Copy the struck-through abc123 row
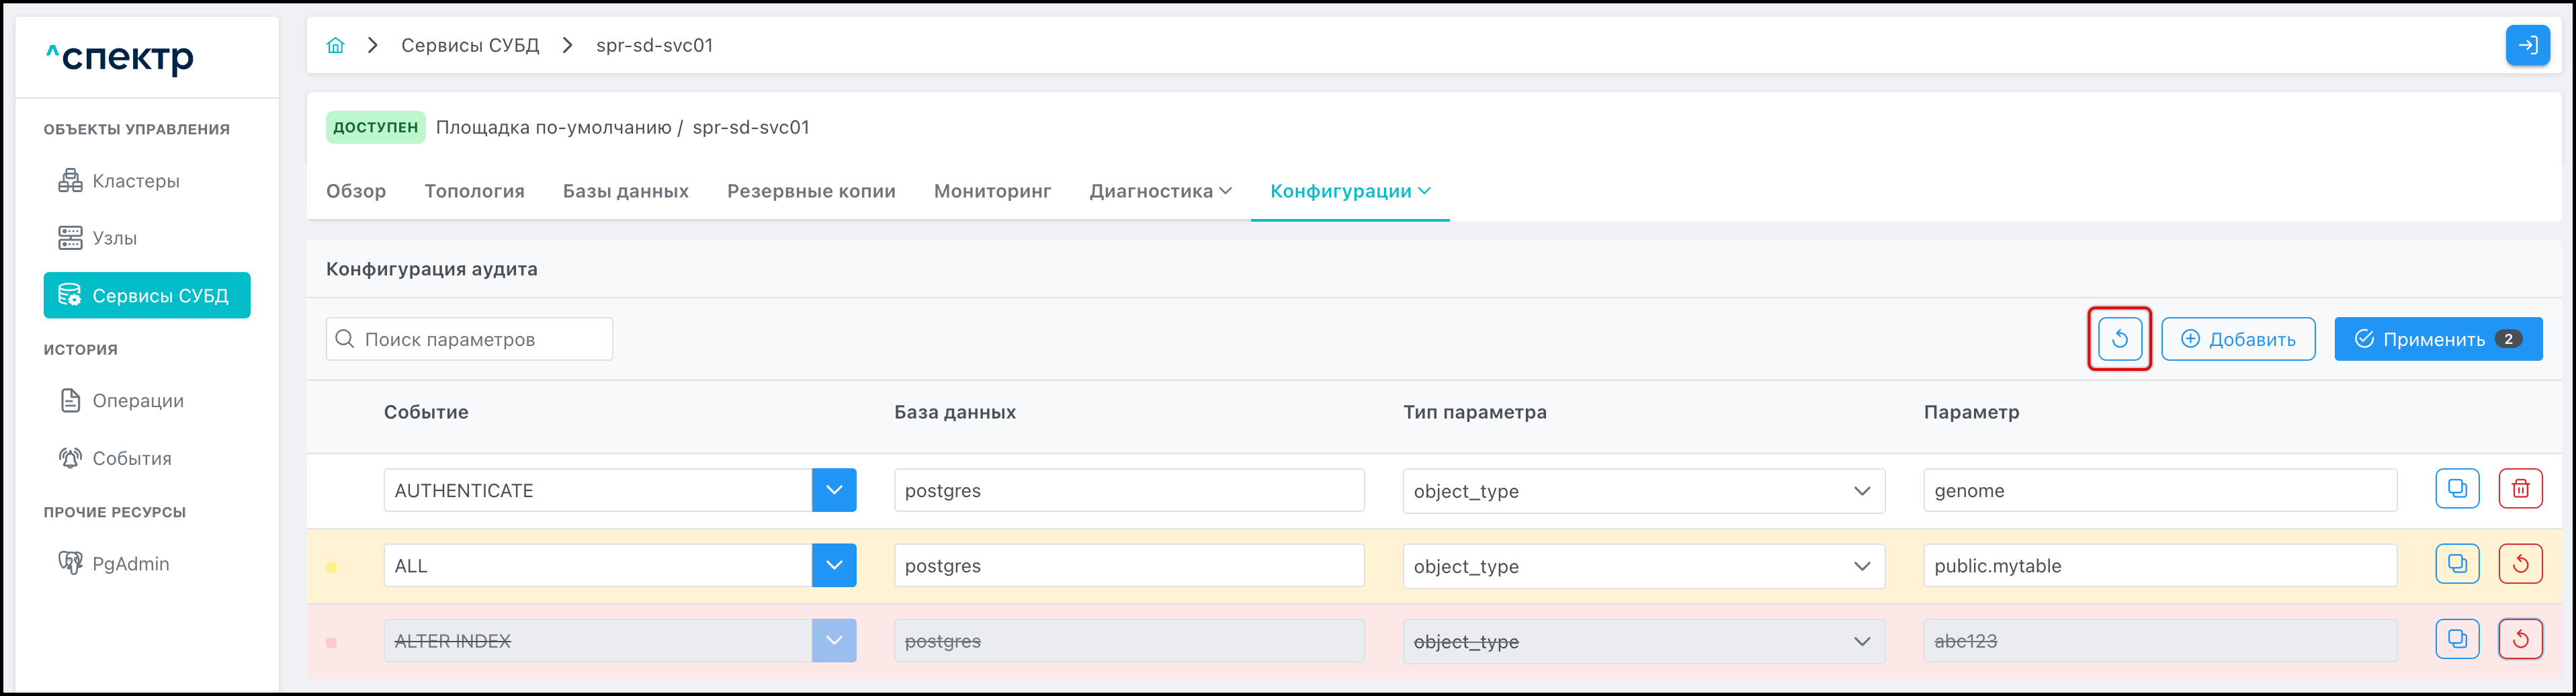 pyautogui.click(x=2456, y=639)
